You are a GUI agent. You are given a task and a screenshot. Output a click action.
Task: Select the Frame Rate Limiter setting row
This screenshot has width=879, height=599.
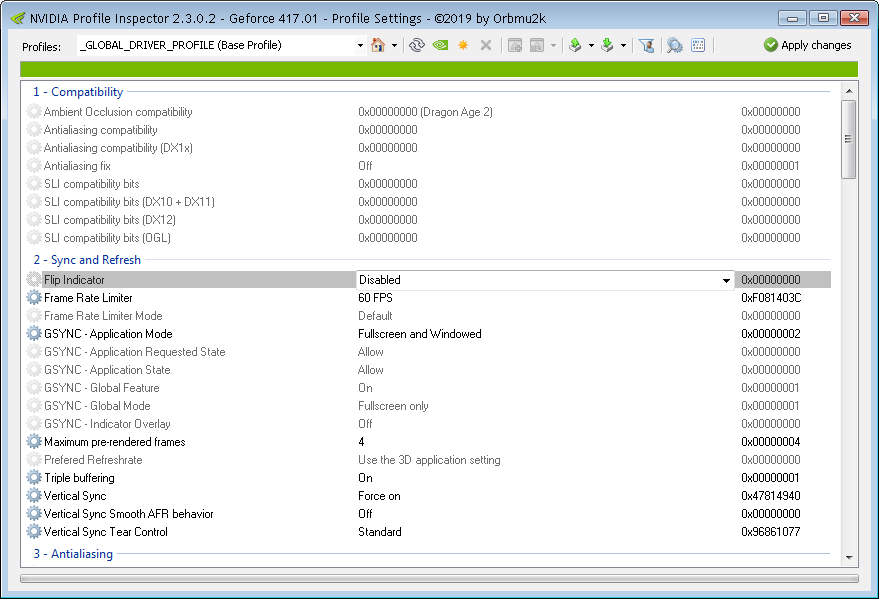(428, 298)
